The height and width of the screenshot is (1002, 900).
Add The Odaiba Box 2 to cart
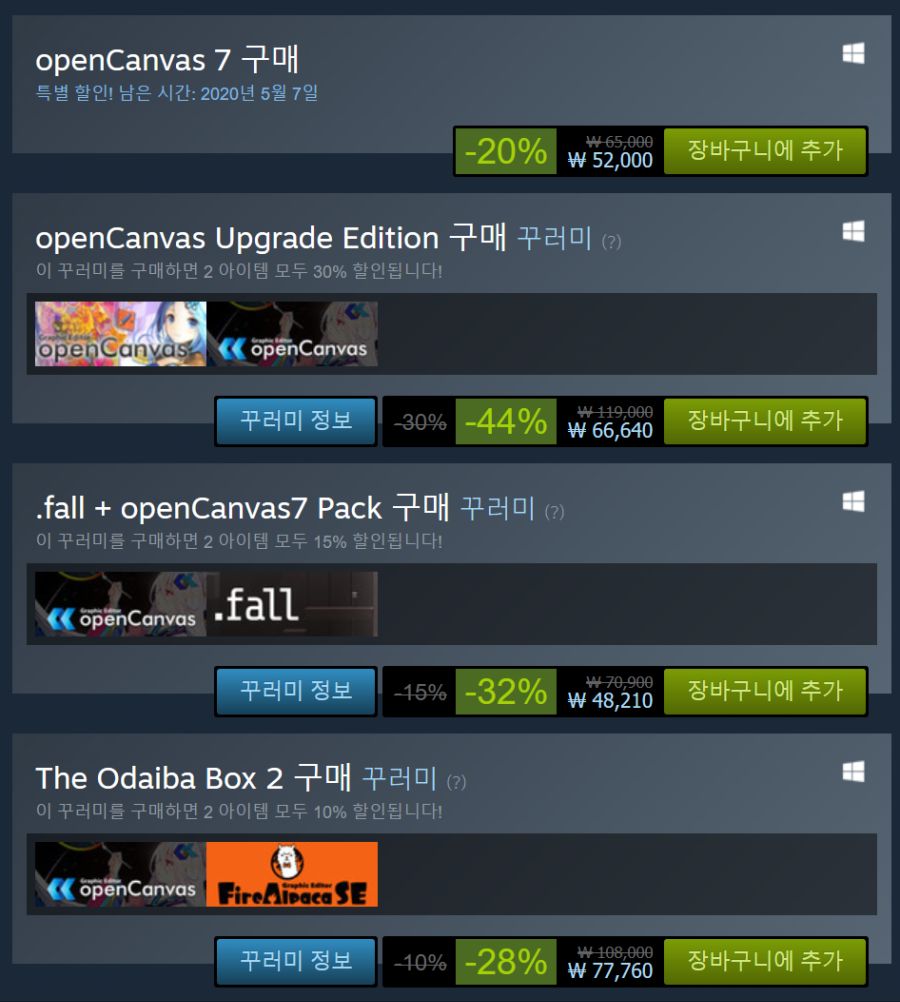pyautogui.click(x=765, y=962)
